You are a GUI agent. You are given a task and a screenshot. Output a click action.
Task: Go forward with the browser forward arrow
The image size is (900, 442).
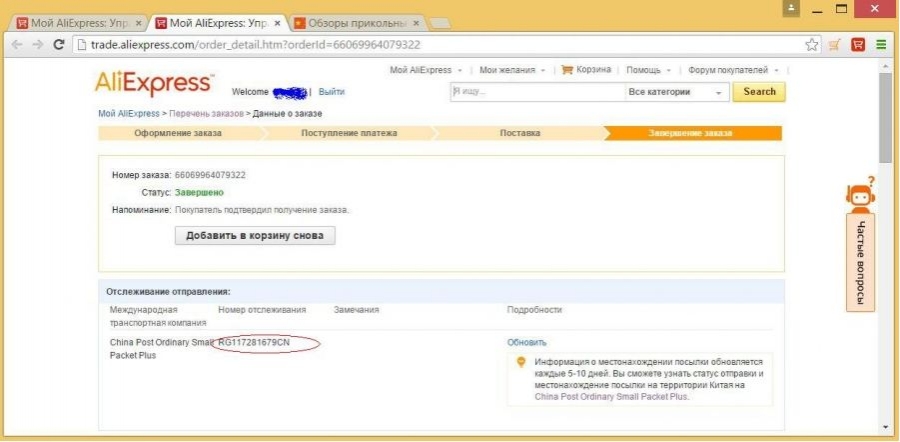38,45
